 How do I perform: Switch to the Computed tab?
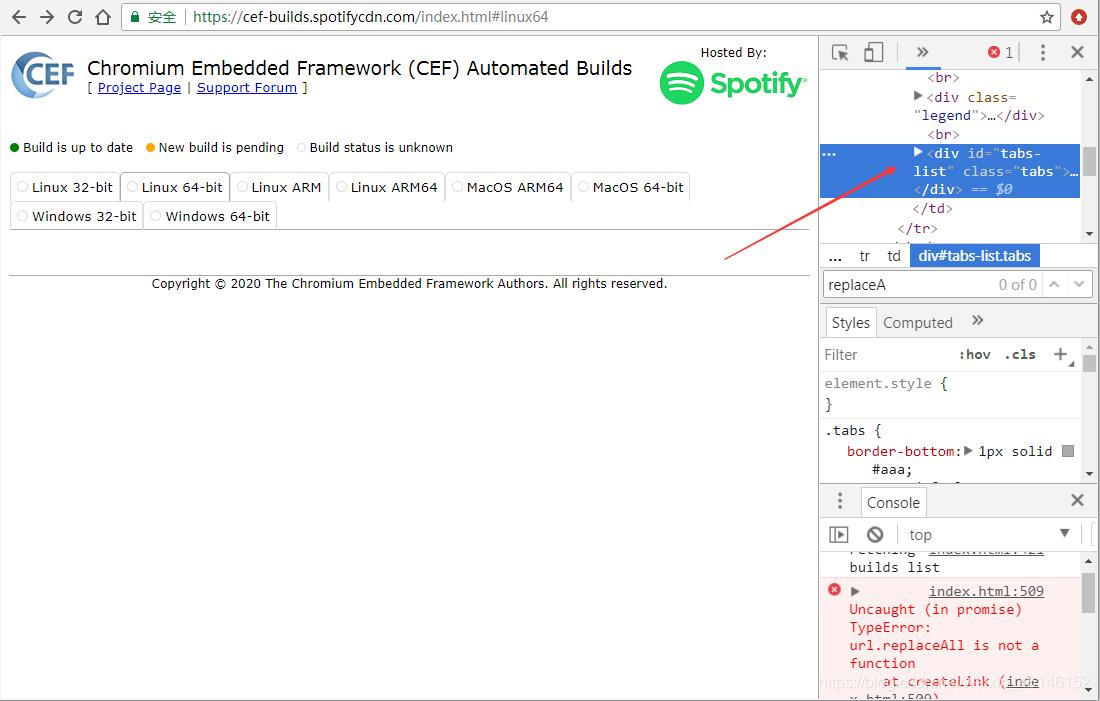pos(918,323)
